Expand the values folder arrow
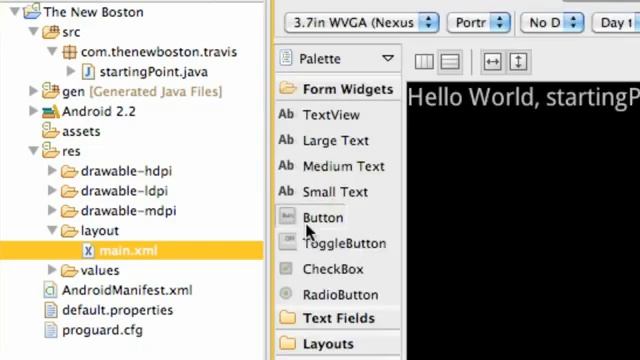 click(x=52, y=270)
